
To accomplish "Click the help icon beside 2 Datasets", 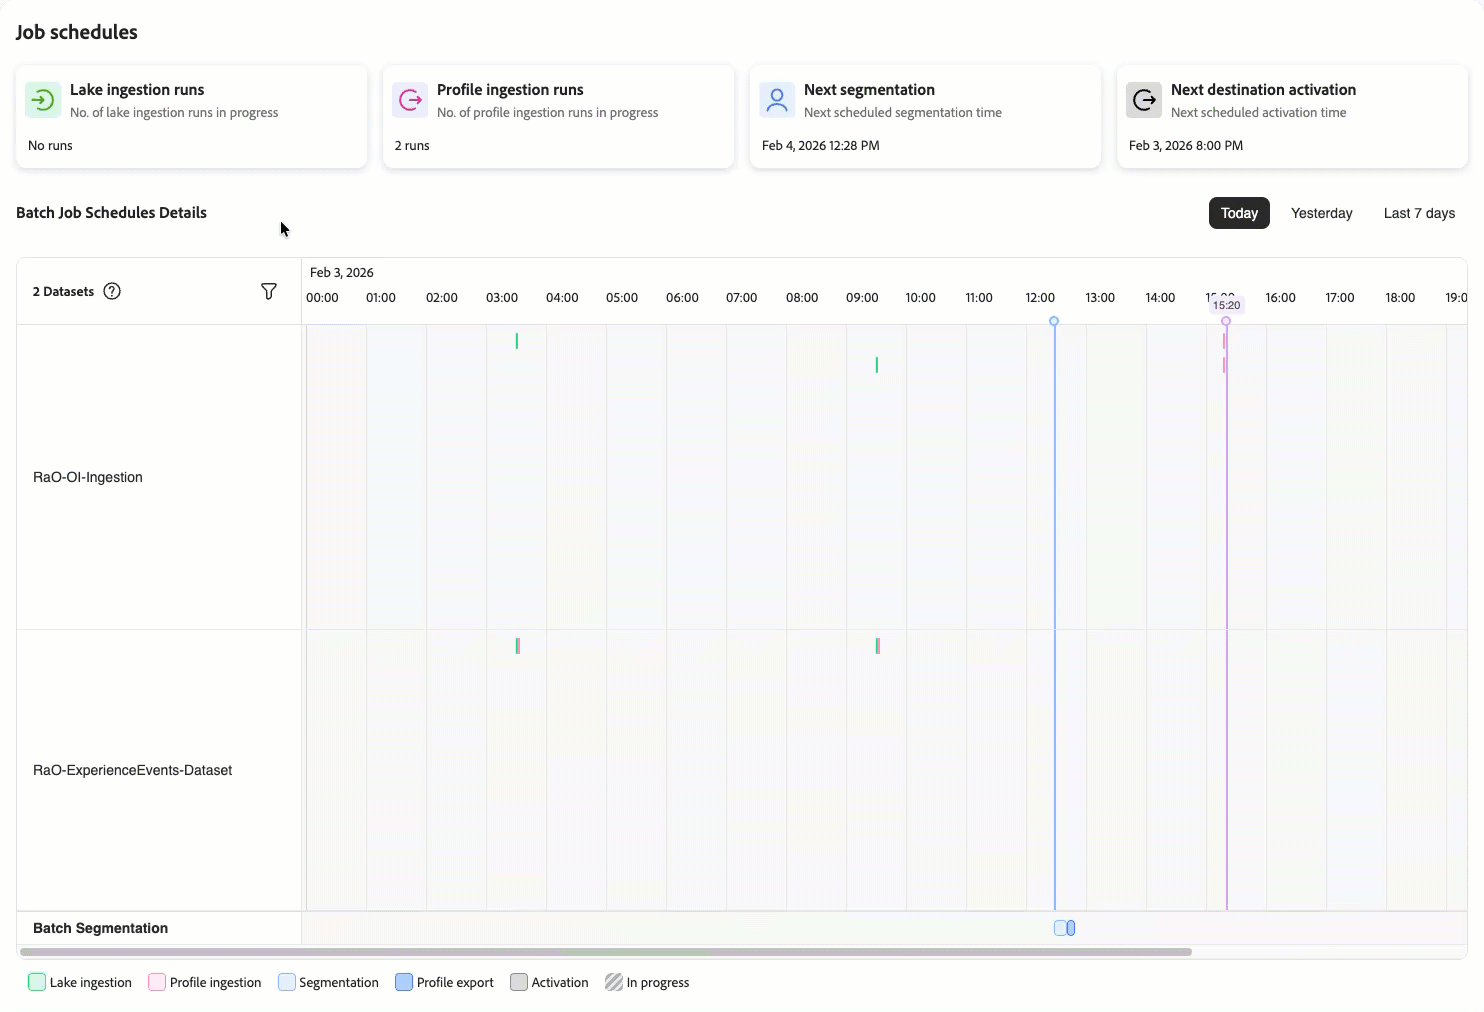I will tap(112, 291).
